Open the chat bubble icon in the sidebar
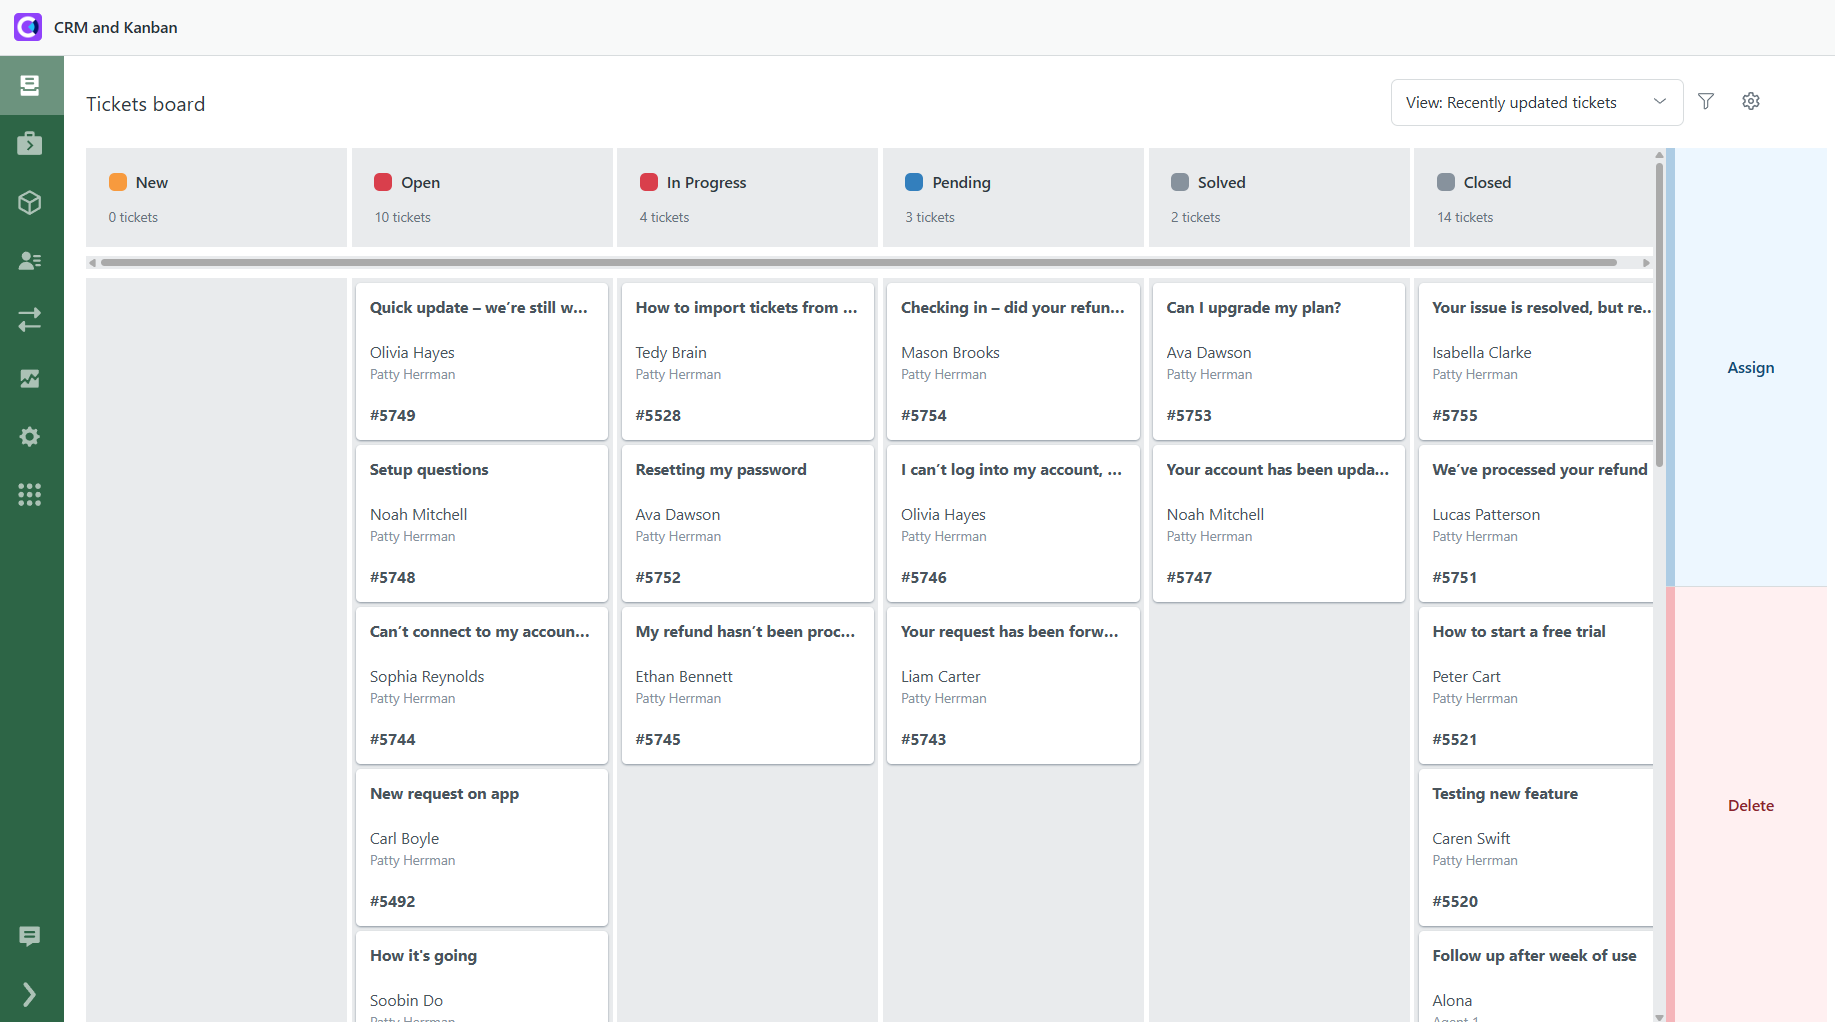Screen dimensions: 1835x1022 (30, 936)
